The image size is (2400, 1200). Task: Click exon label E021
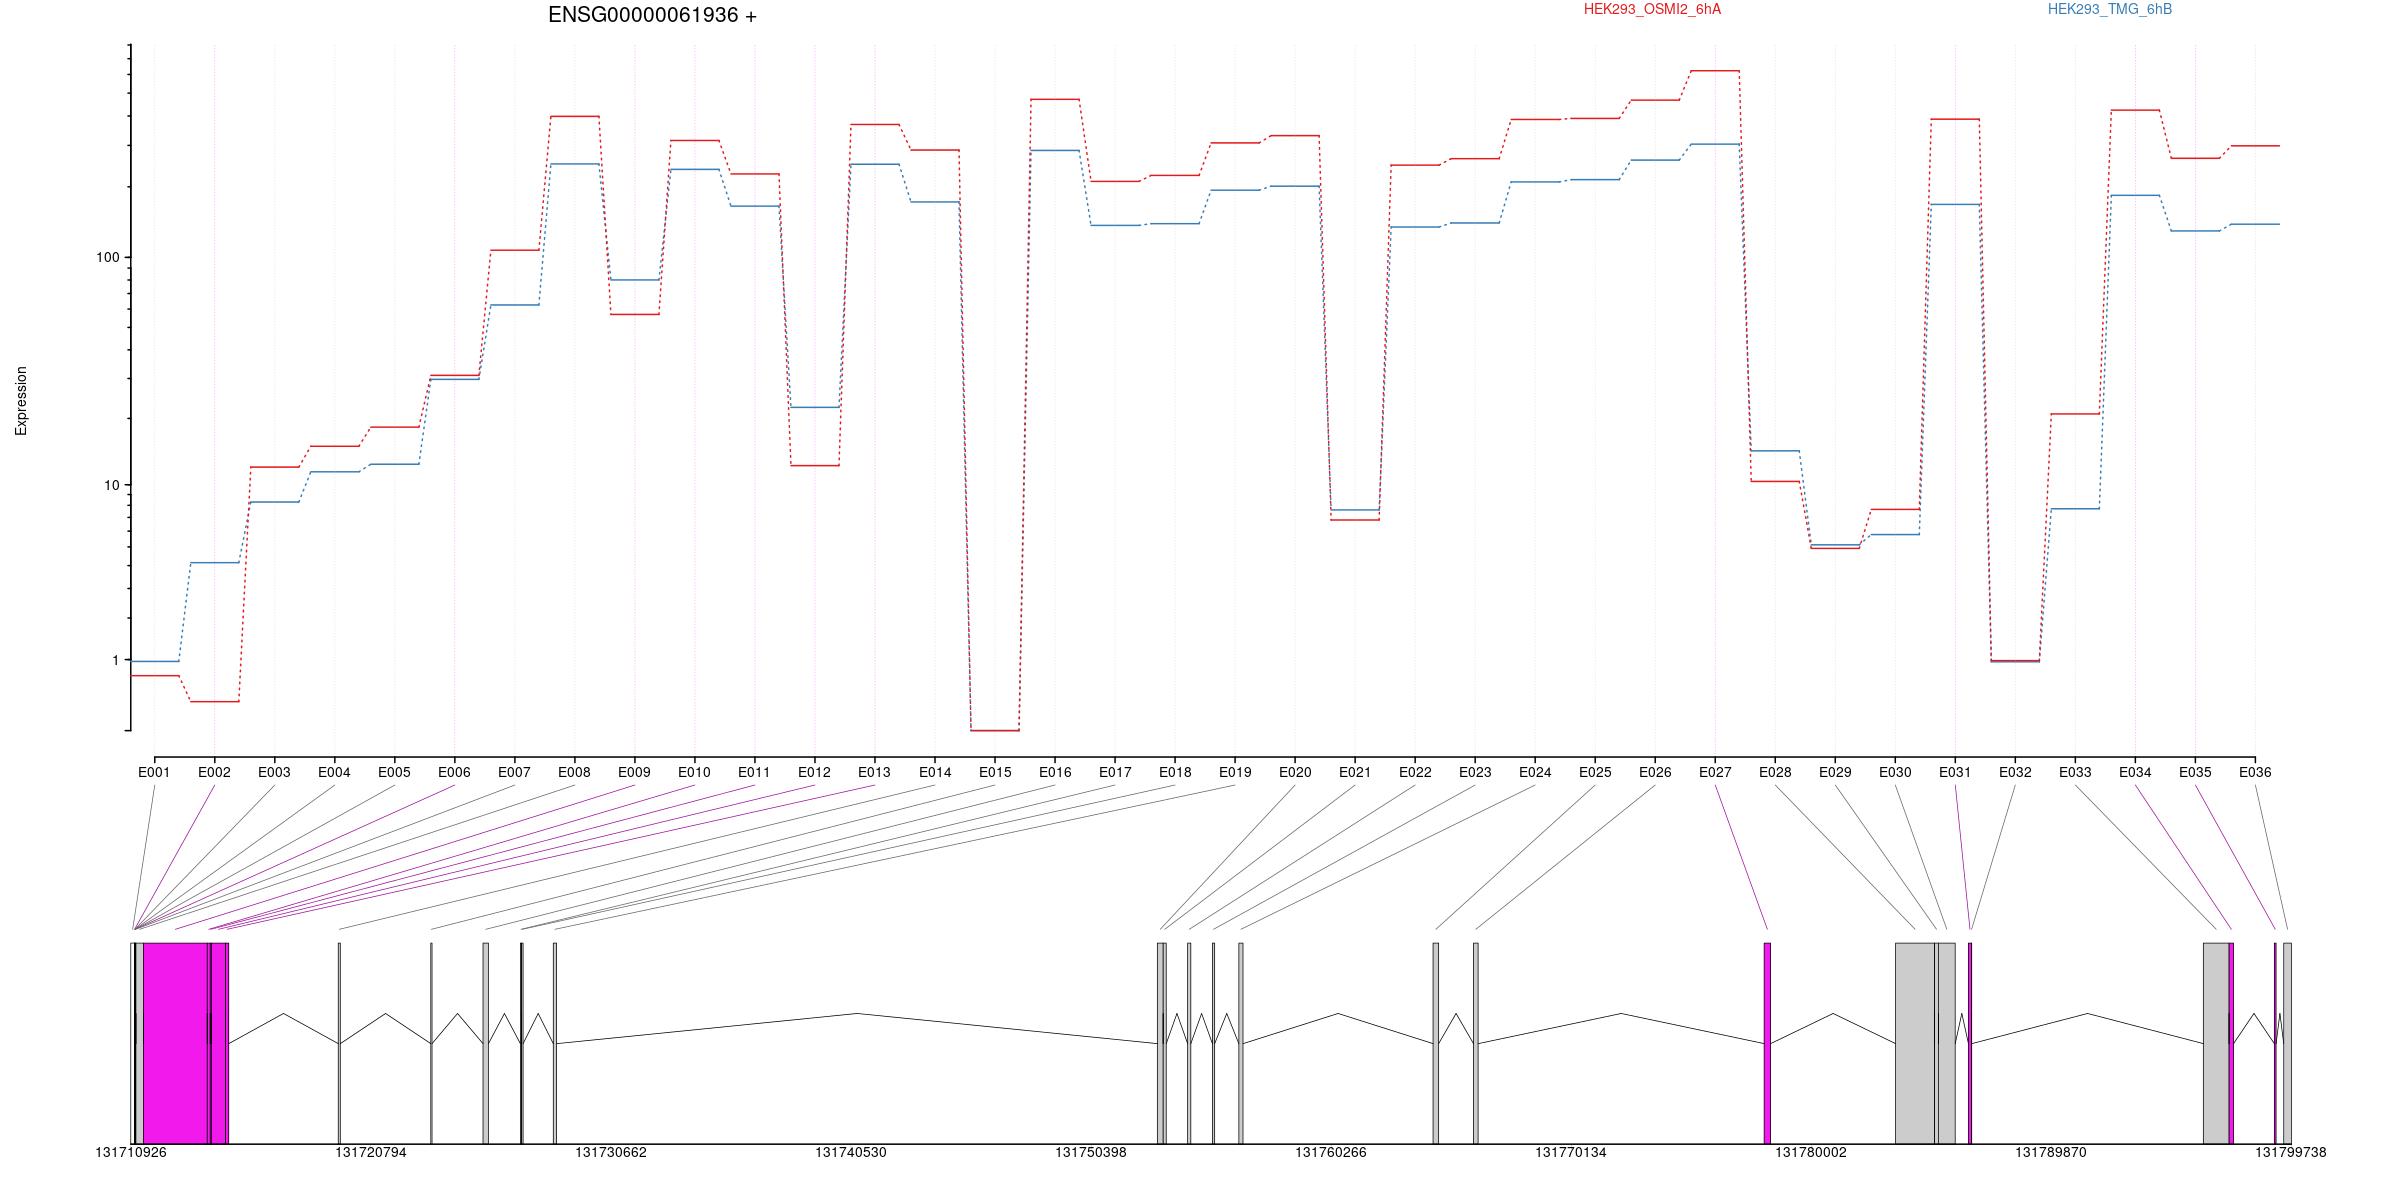point(1355,772)
